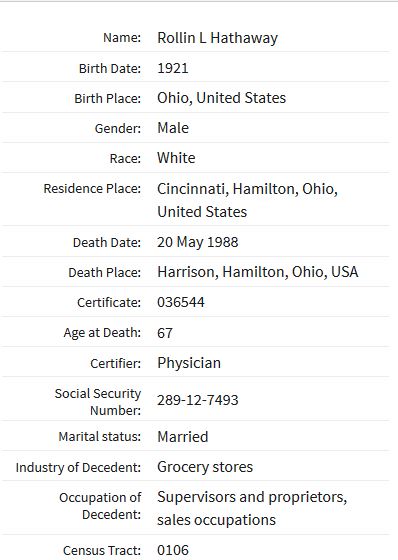The height and width of the screenshot is (560, 398).
Task: Click certificate number 036544
Action: [181, 302]
